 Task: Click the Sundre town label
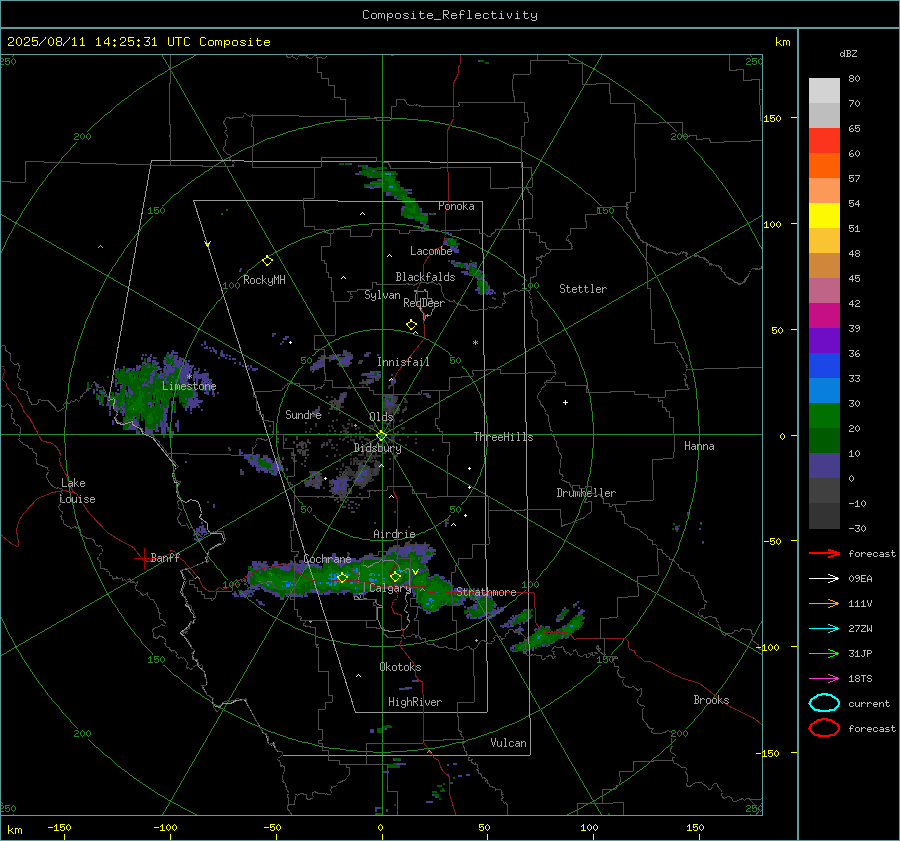click(303, 414)
